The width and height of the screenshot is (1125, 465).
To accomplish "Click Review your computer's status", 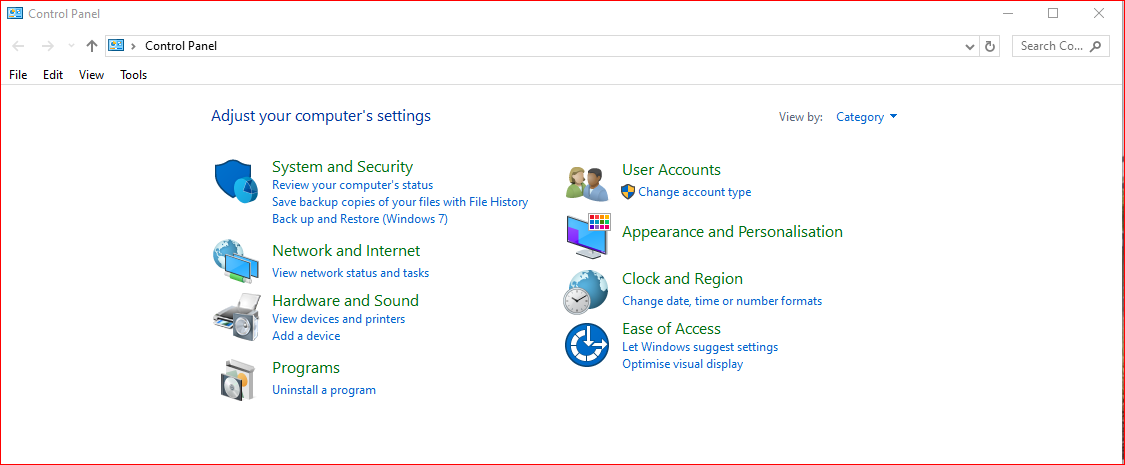I will click(x=352, y=185).
